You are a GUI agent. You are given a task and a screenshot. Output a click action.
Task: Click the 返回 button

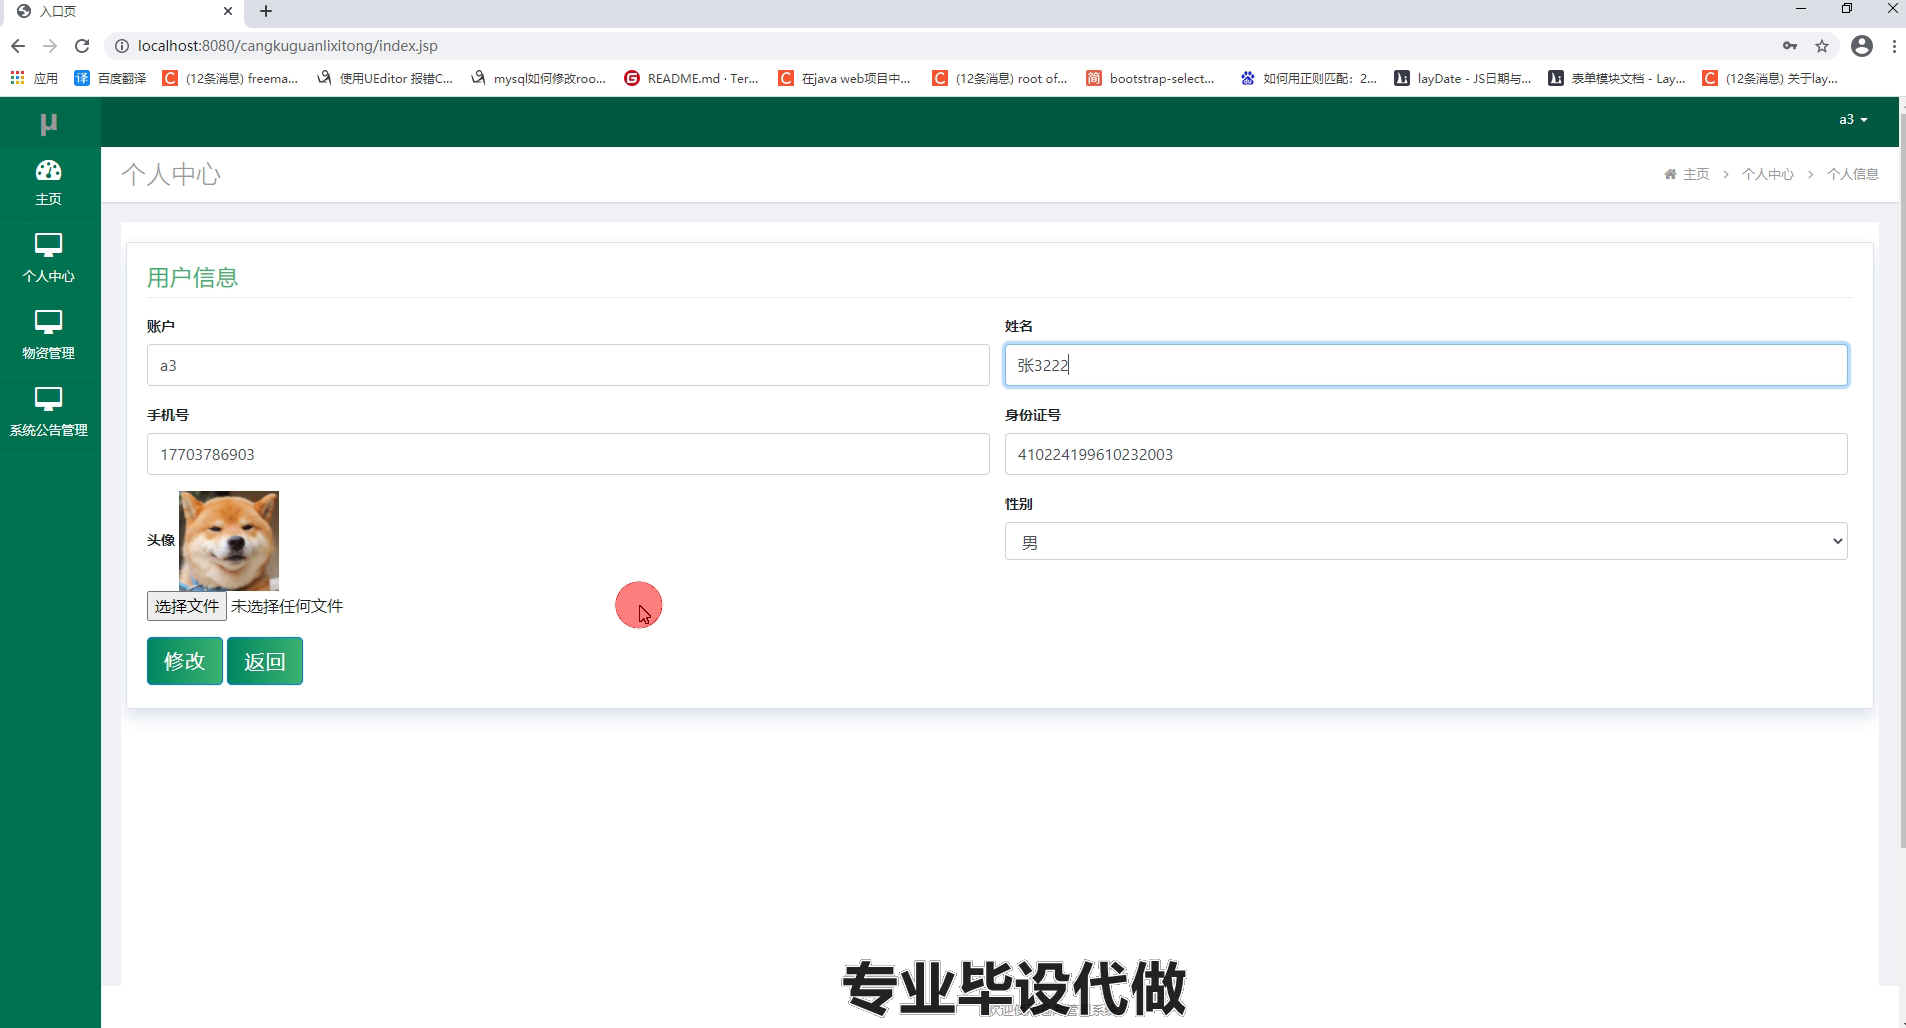coord(265,661)
